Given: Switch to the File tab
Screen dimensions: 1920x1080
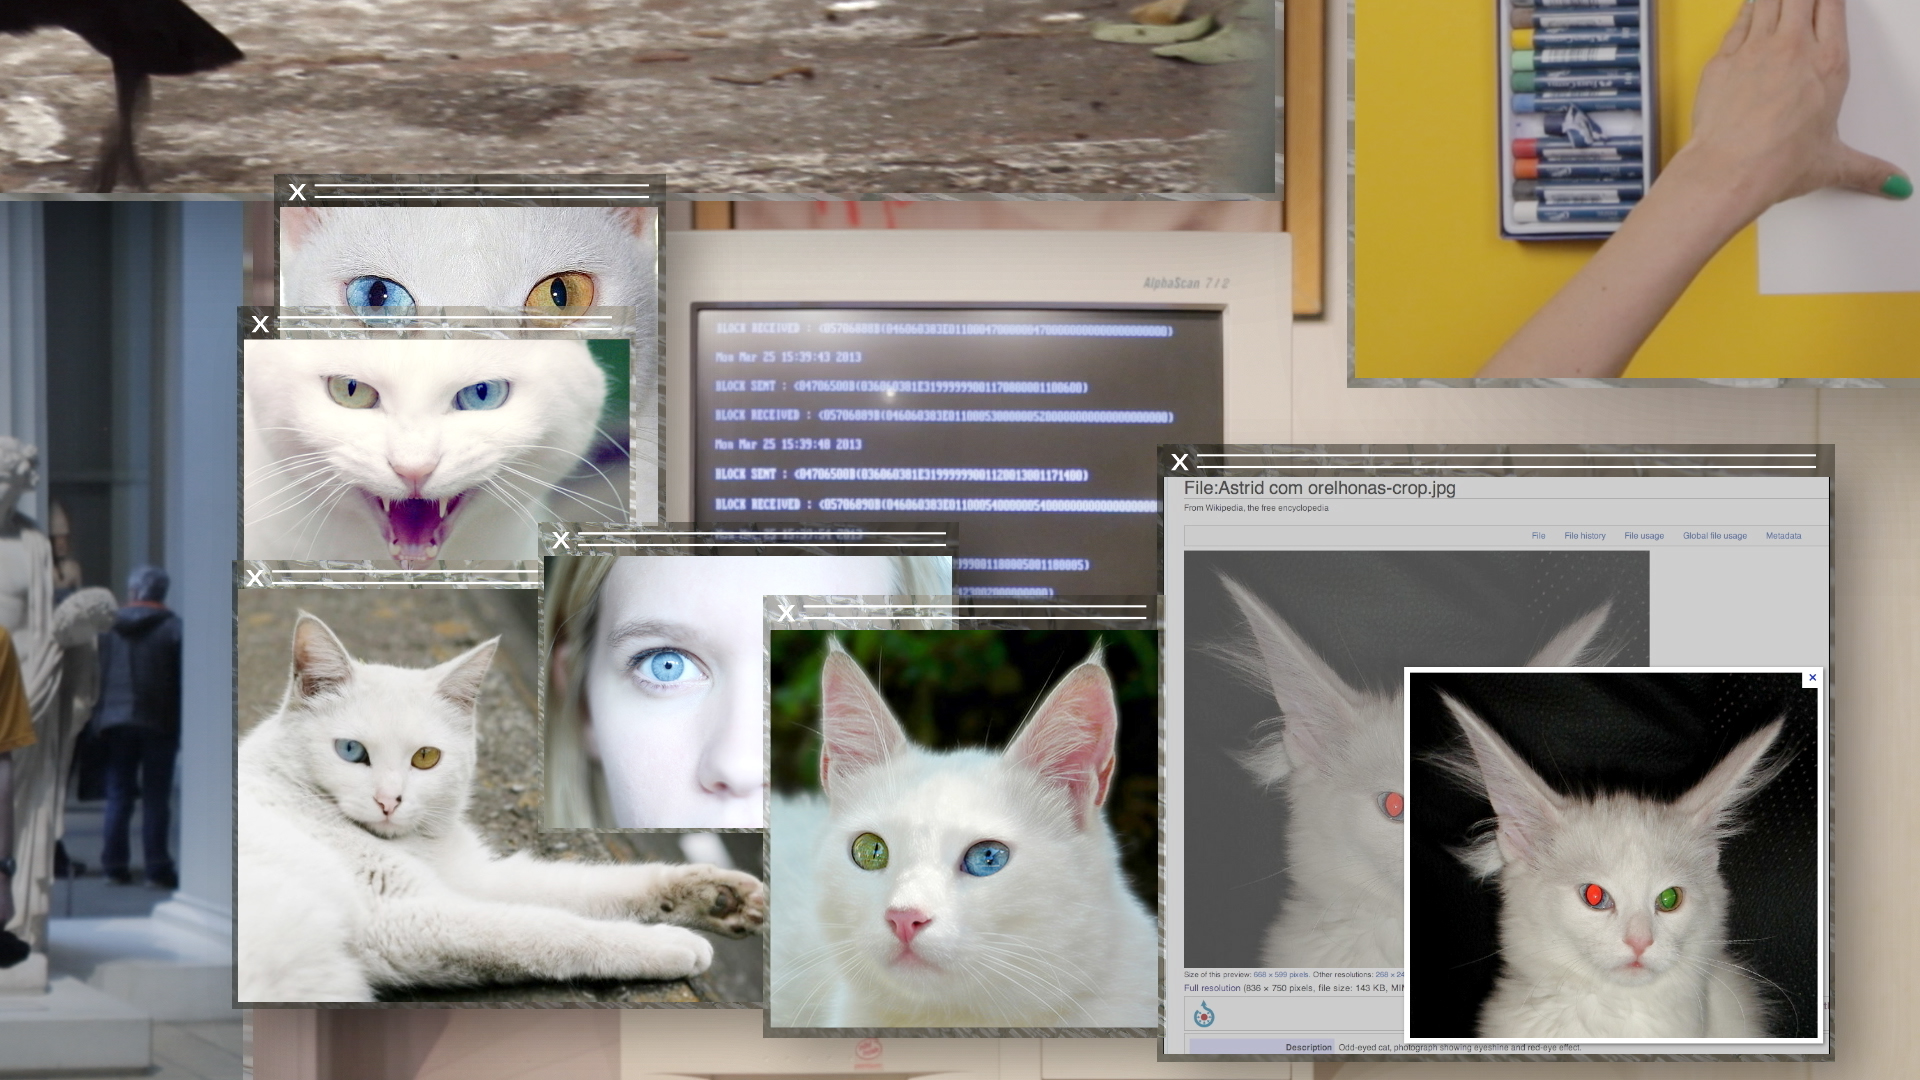Looking at the screenshot, I should pyautogui.click(x=1538, y=536).
